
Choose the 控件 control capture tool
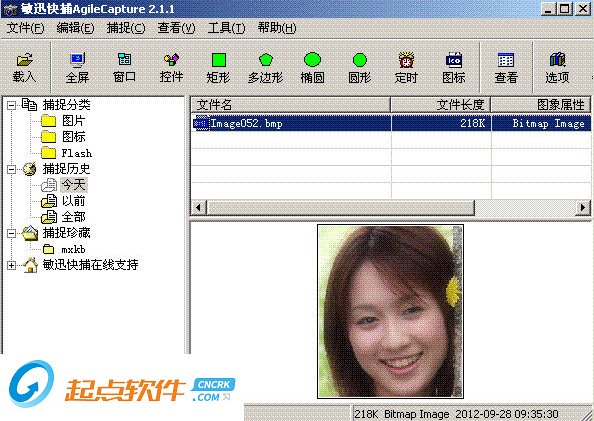point(171,68)
